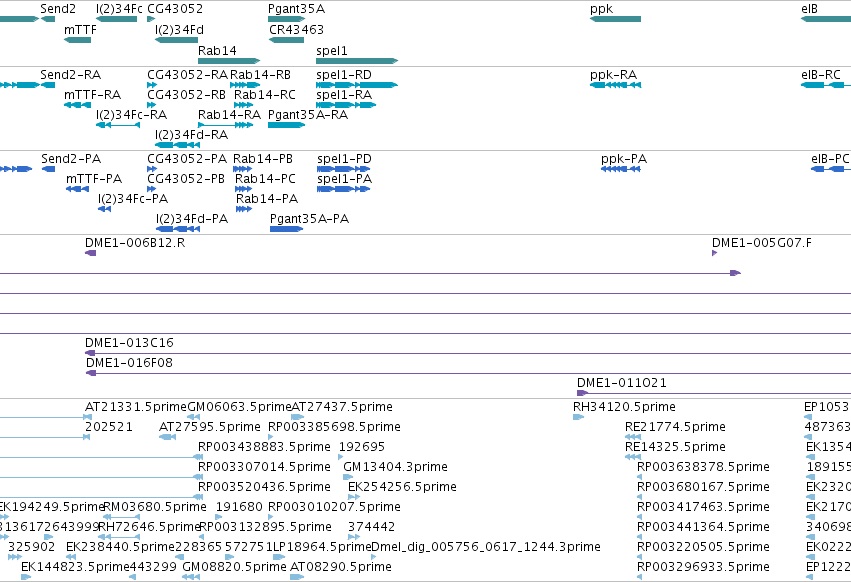Select EST LP18964.5prime glyph
Screen dimensions: 851x582
[279, 557]
